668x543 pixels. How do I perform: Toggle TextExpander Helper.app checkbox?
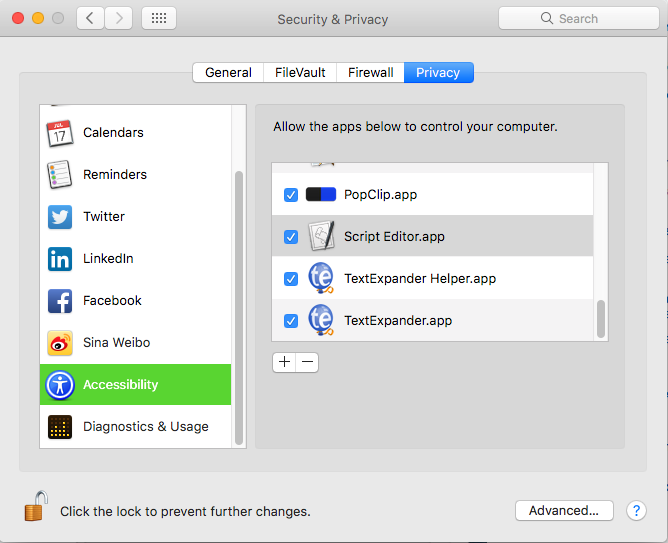point(291,279)
